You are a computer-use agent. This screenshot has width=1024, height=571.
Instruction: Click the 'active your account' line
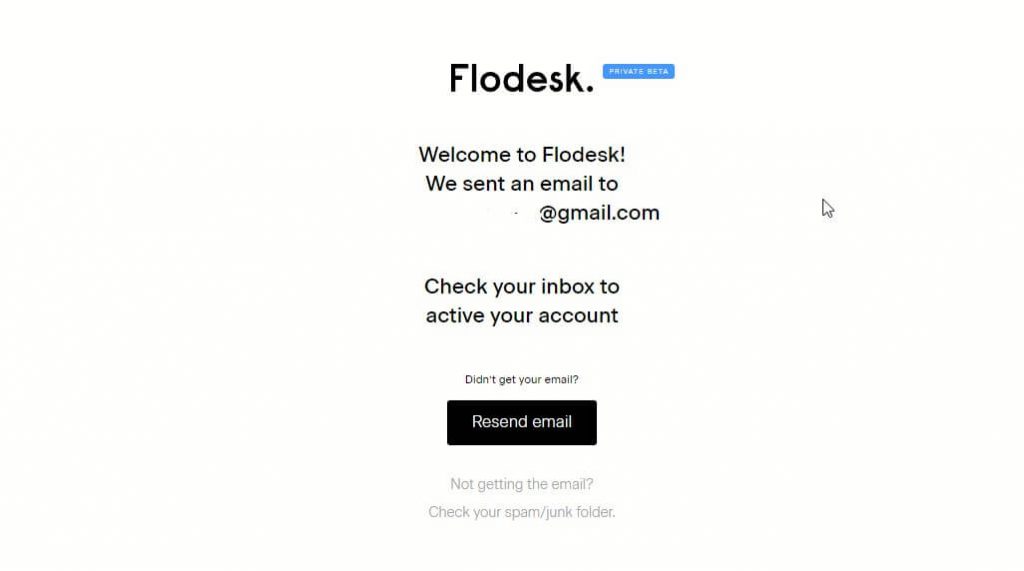(x=522, y=316)
